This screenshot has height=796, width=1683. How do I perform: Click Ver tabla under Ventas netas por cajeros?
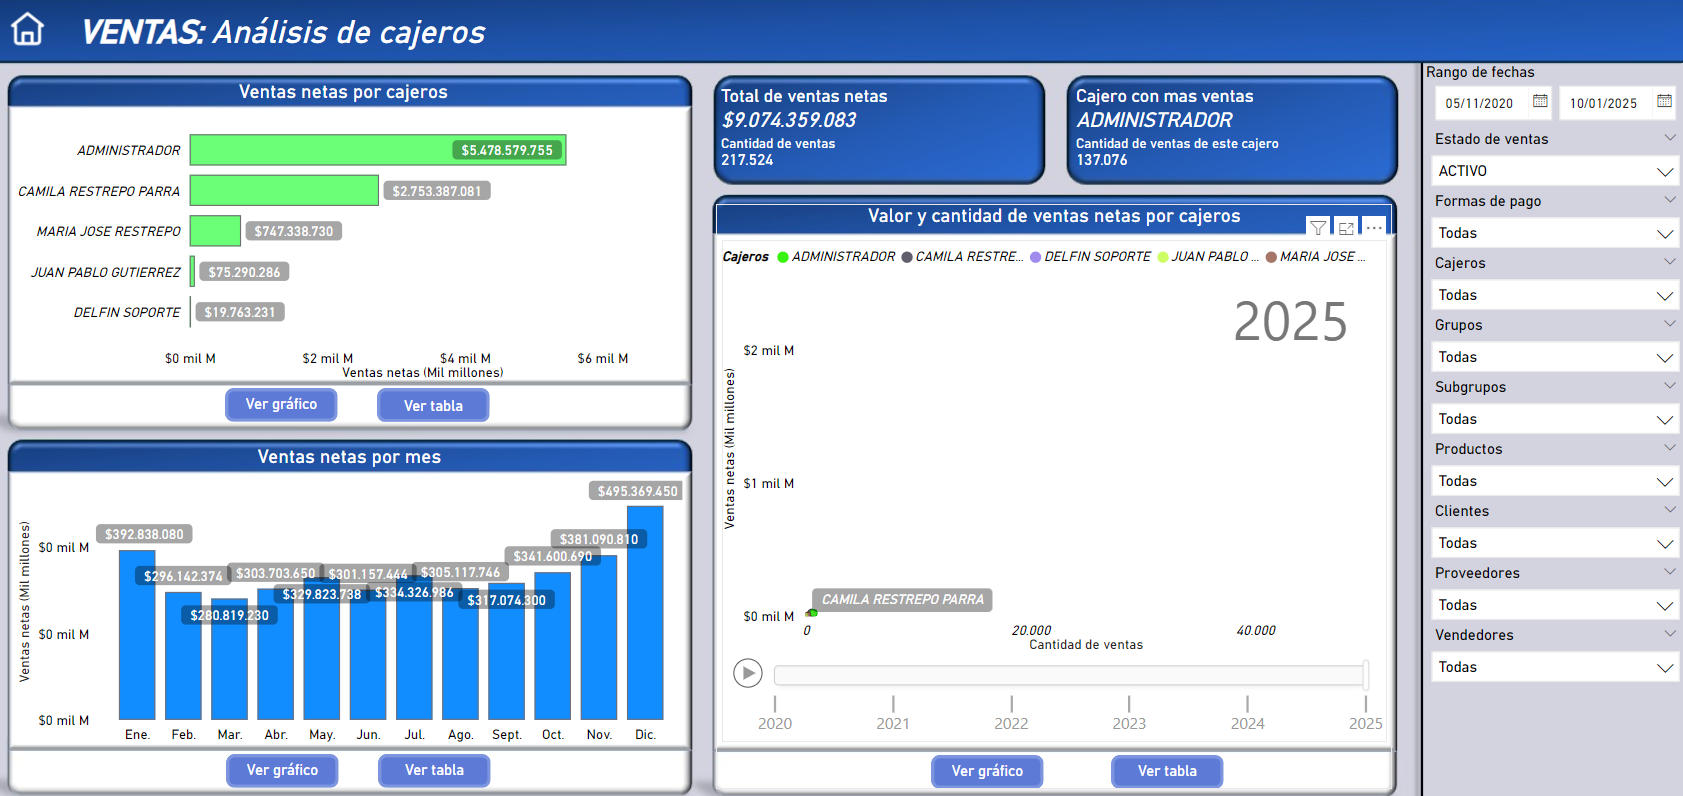coord(433,405)
